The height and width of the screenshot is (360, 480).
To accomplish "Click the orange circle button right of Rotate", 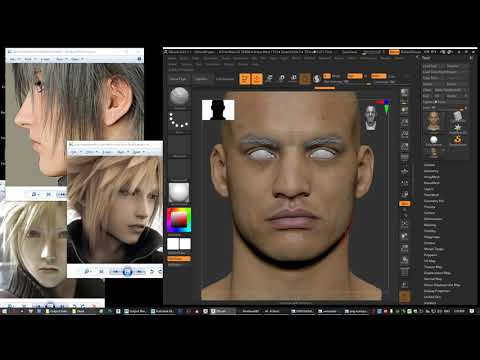I will [x=305, y=79].
